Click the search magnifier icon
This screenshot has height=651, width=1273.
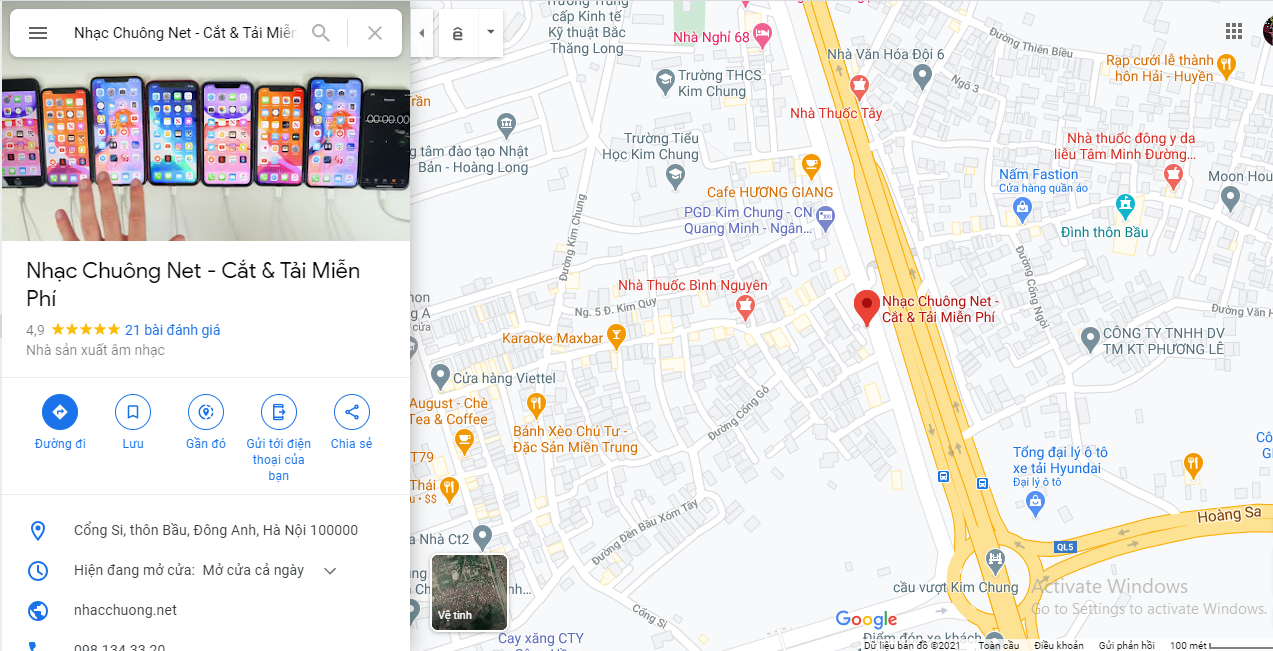[x=321, y=33]
